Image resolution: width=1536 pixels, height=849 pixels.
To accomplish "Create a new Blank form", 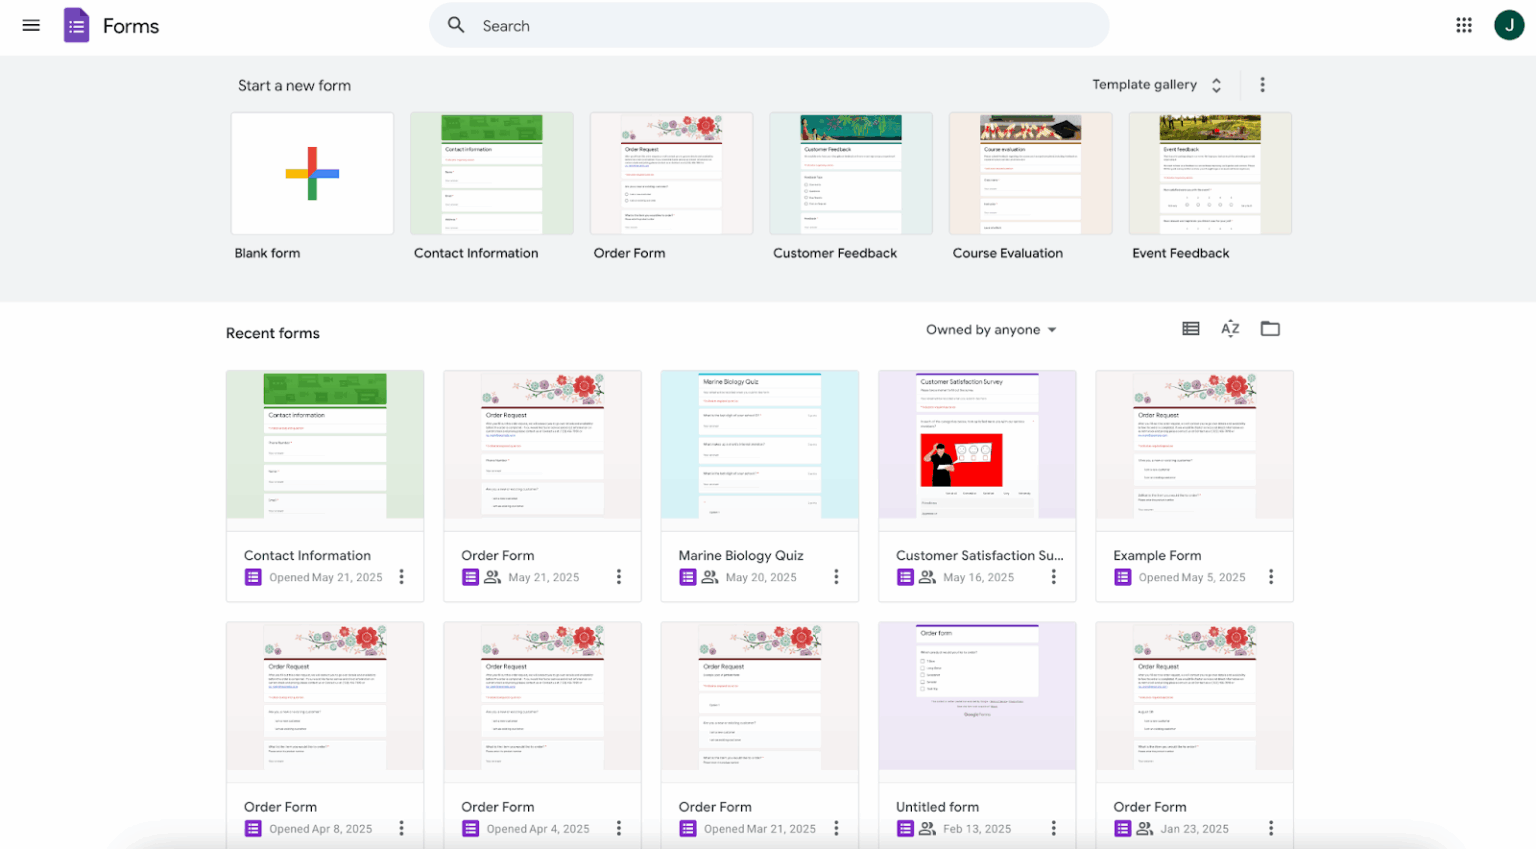I will [312, 173].
